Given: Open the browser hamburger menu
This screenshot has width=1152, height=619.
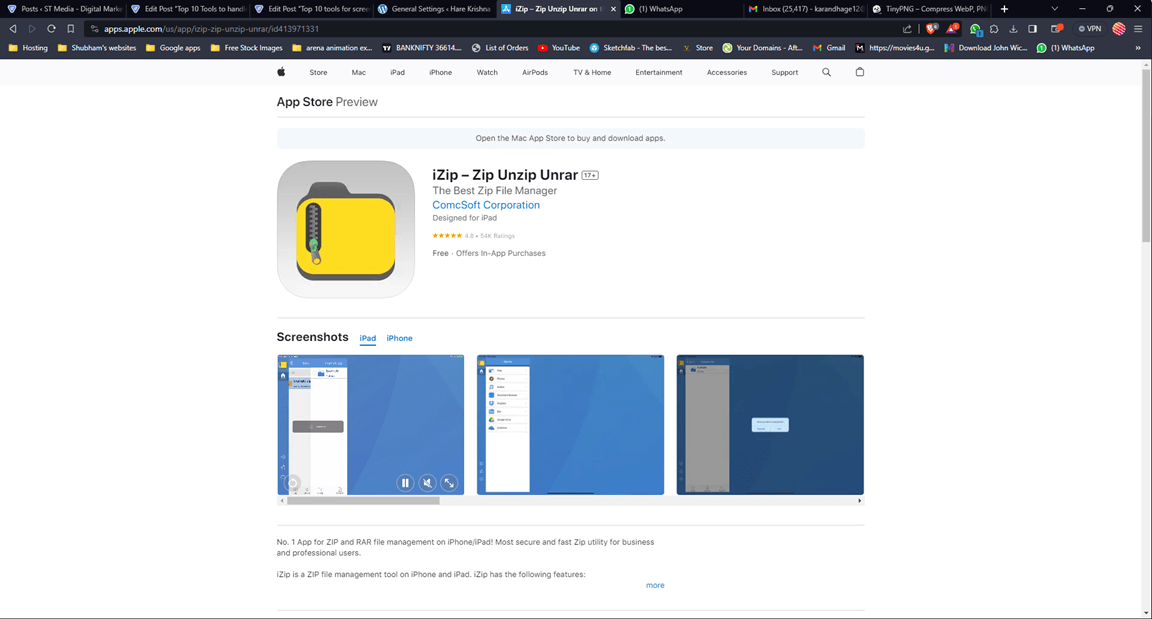Looking at the screenshot, I should coord(1138,29).
